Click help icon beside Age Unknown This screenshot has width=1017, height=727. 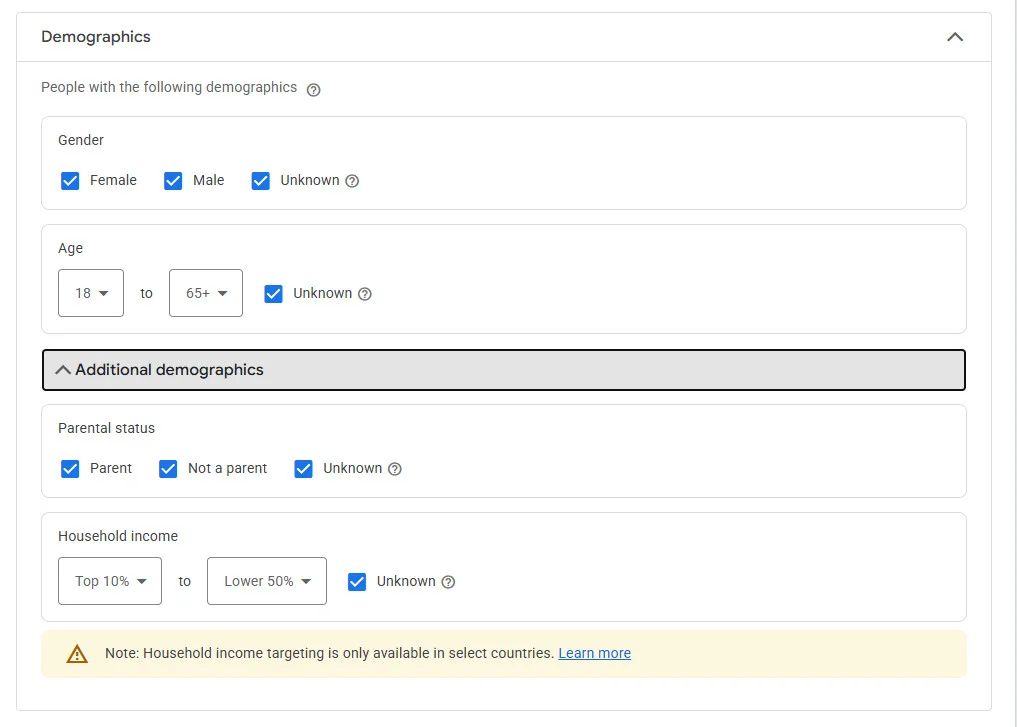[365, 294]
